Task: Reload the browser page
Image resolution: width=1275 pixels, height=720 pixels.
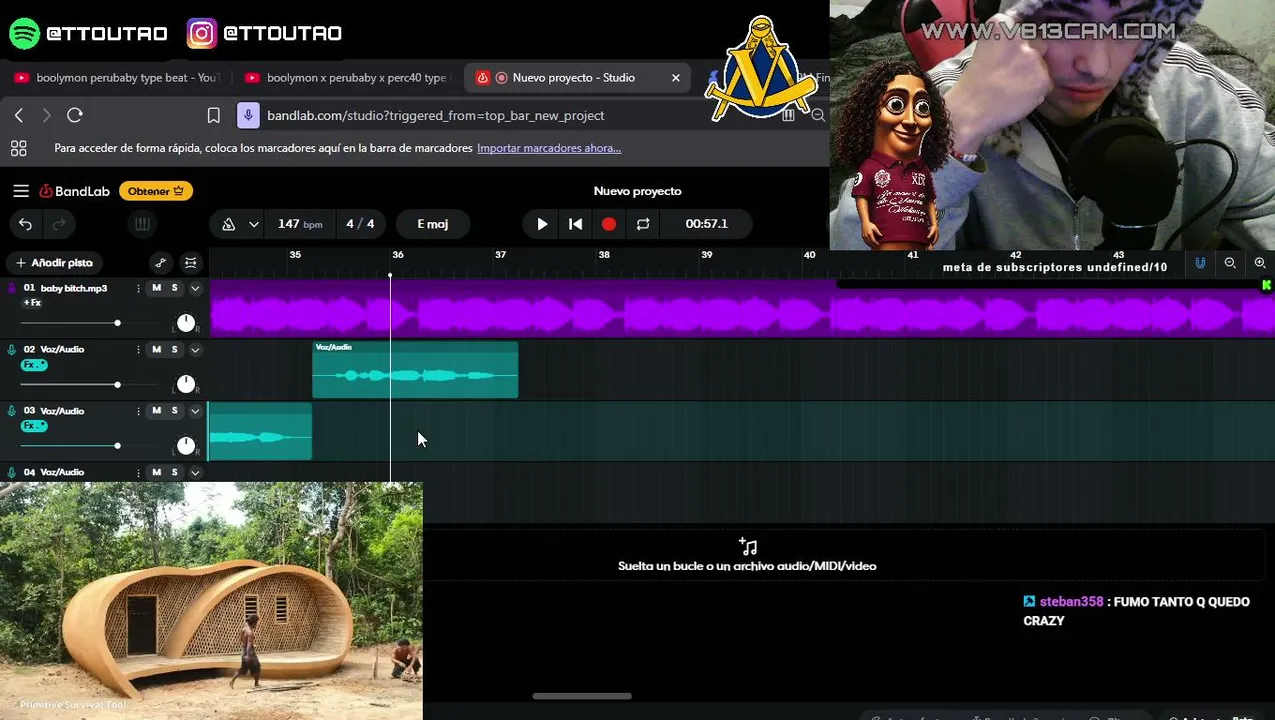Action: 75,116
